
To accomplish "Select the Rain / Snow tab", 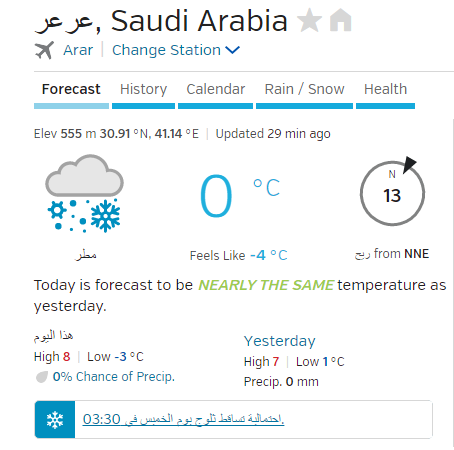I will click(x=304, y=89).
